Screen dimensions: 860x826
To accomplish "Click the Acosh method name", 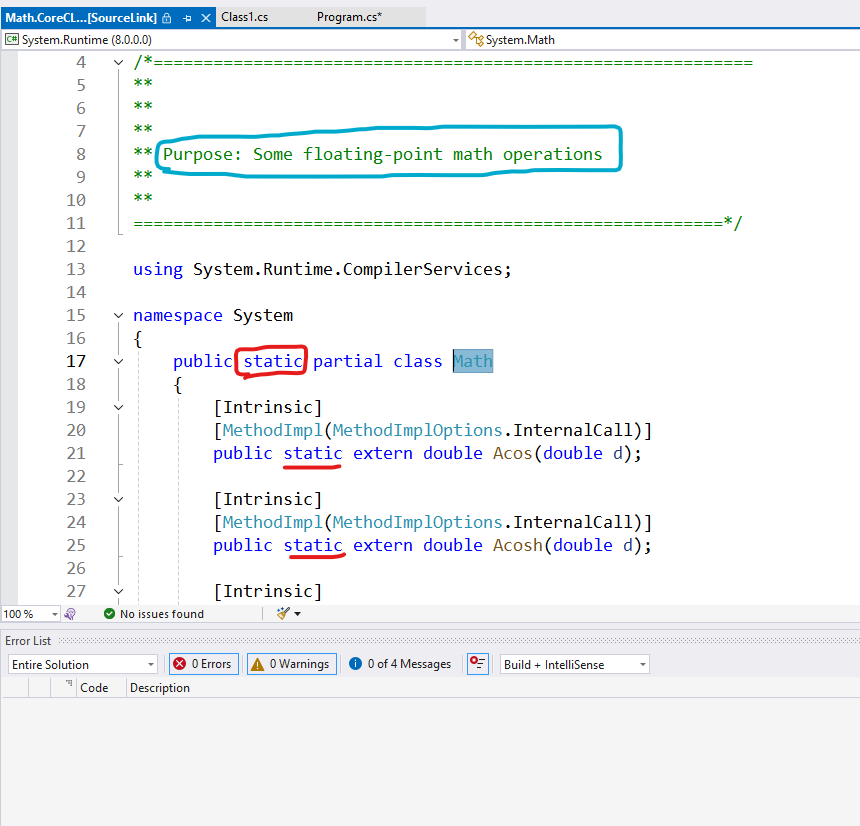I will point(517,545).
